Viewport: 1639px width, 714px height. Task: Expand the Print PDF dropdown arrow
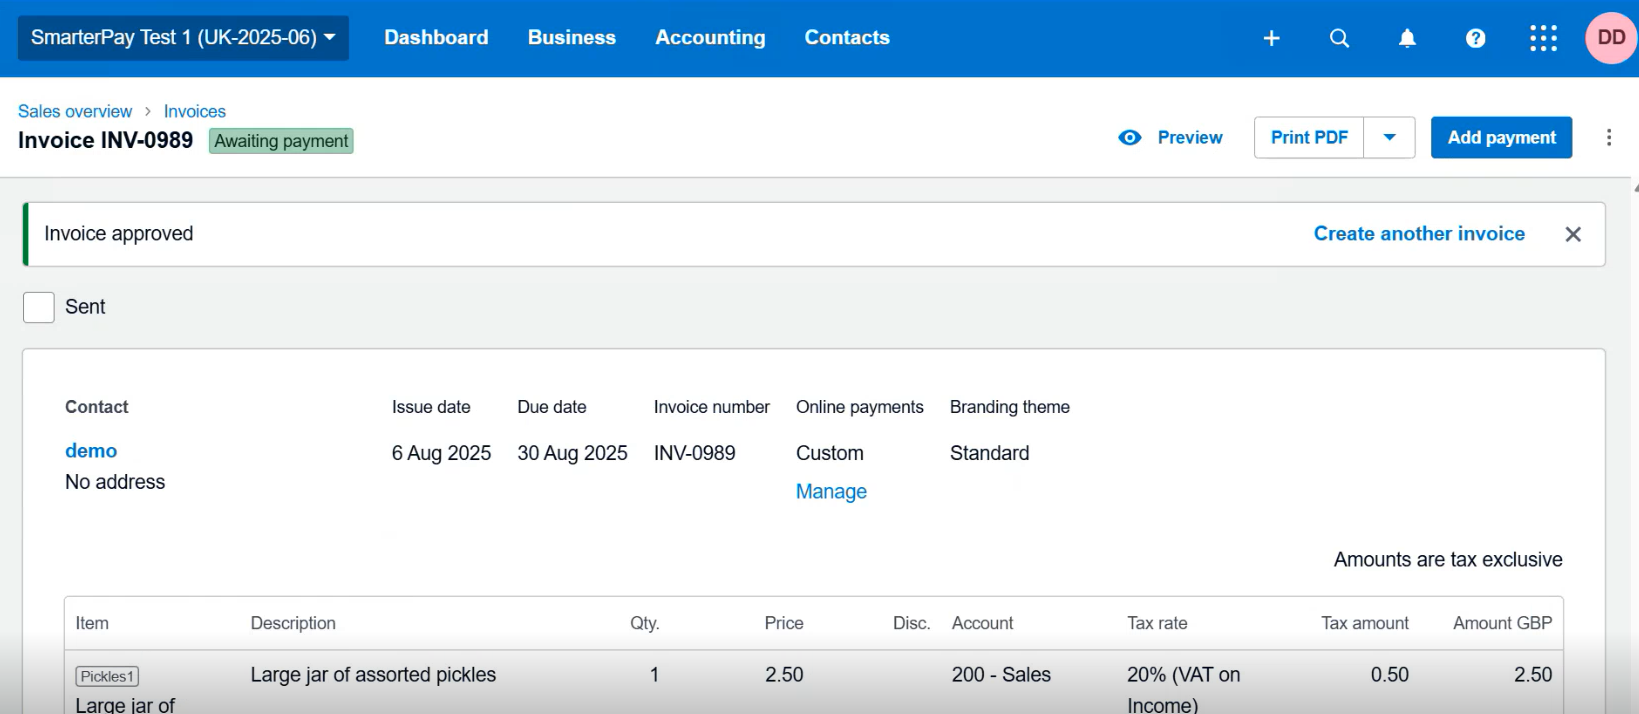(1389, 138)
